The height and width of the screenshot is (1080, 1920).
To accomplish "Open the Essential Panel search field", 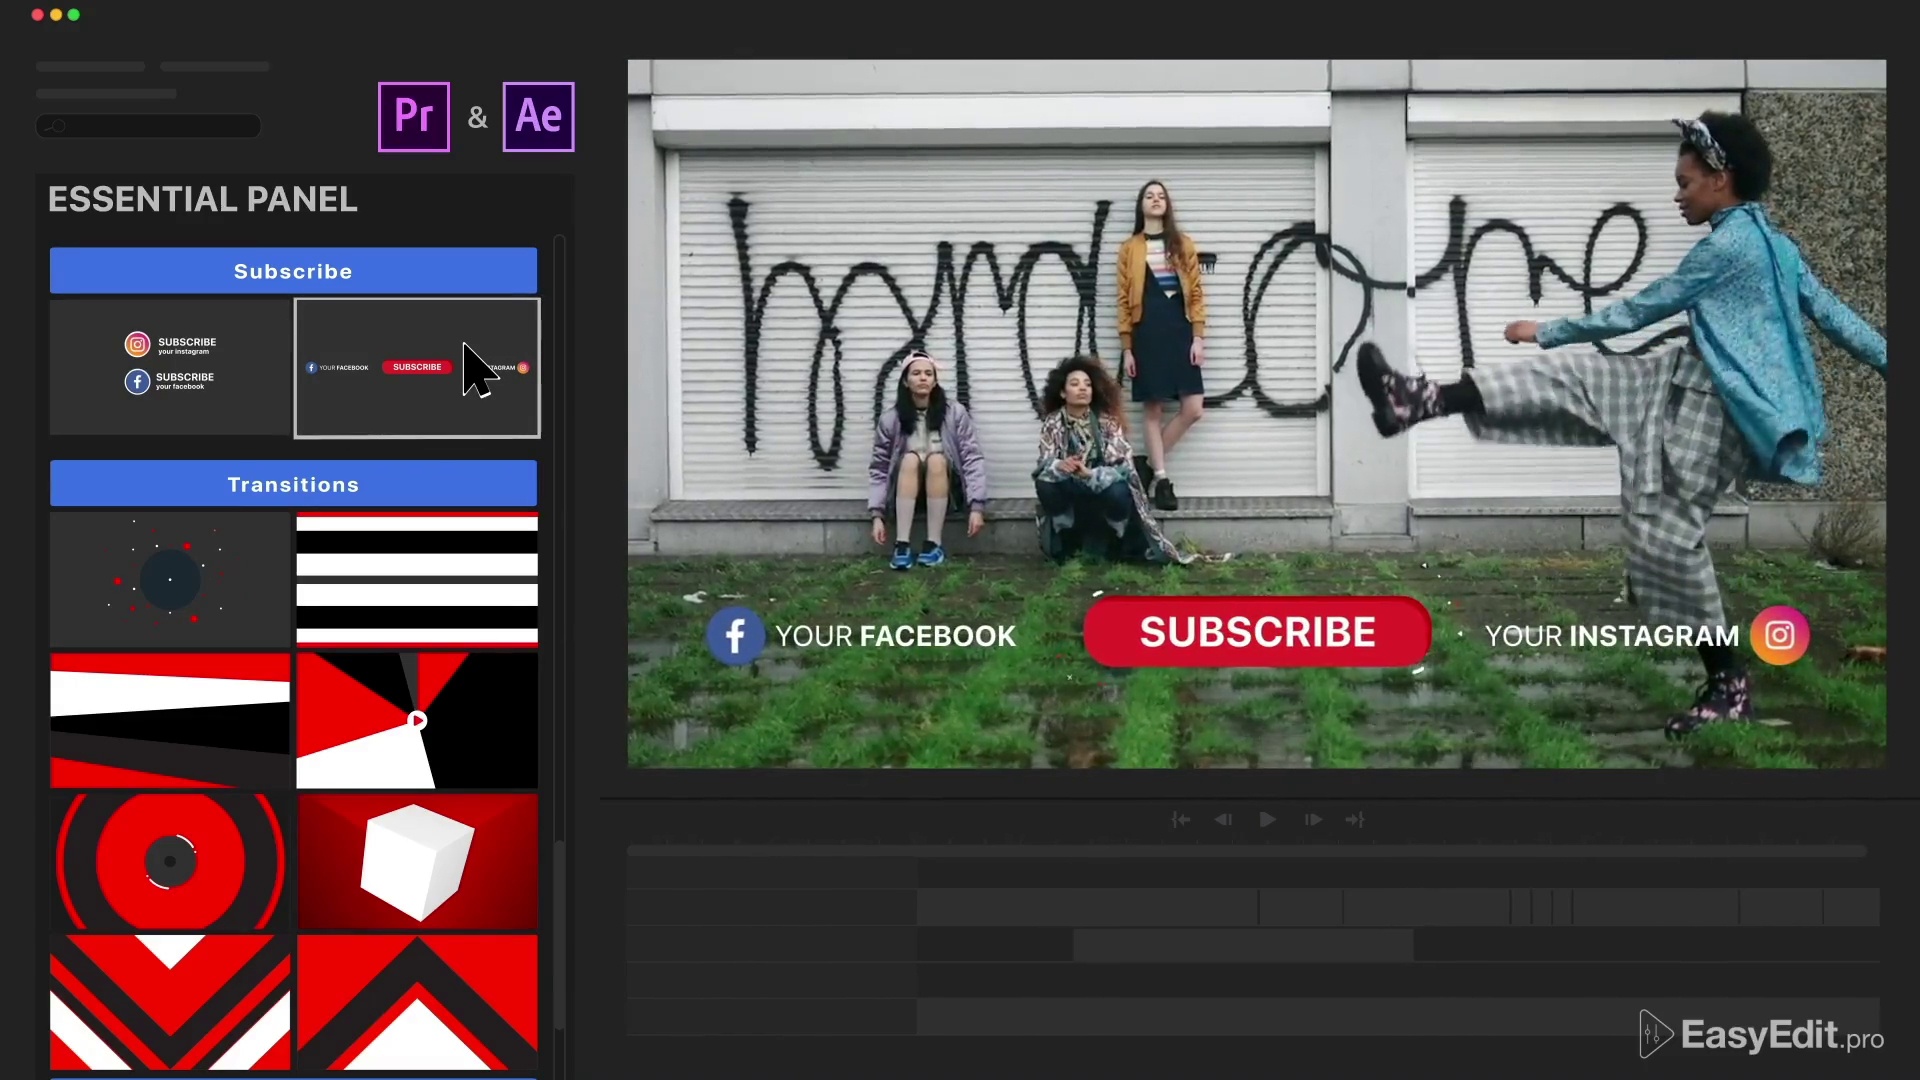I will click(148, 124).
